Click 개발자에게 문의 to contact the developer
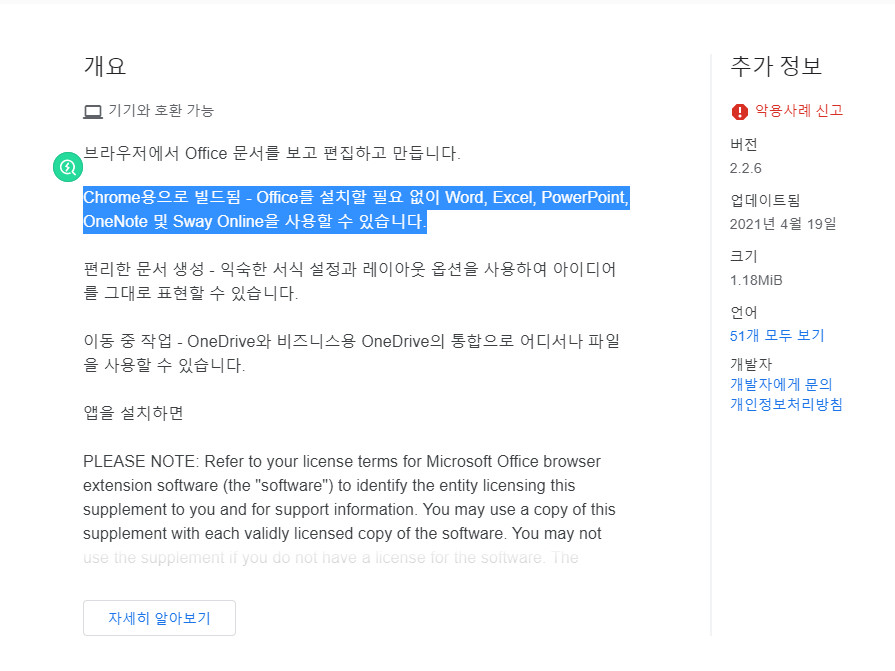The height and width of the screenshot is (671, 895). click(x=783, y=384)
